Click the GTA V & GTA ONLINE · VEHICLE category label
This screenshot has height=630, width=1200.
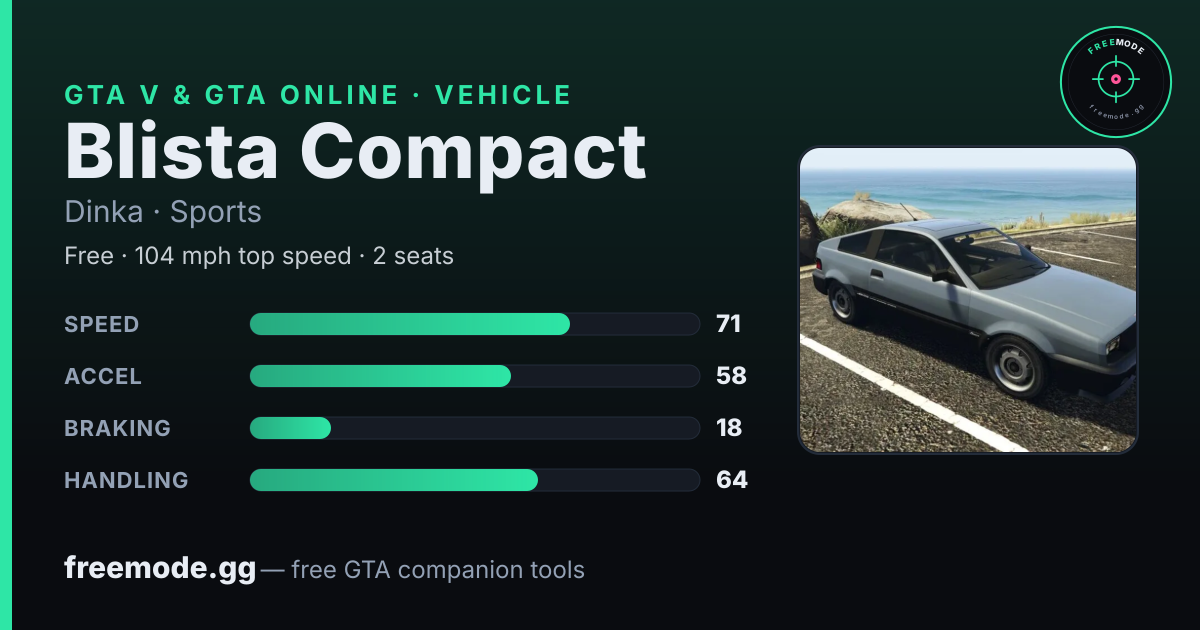point(318,95)
